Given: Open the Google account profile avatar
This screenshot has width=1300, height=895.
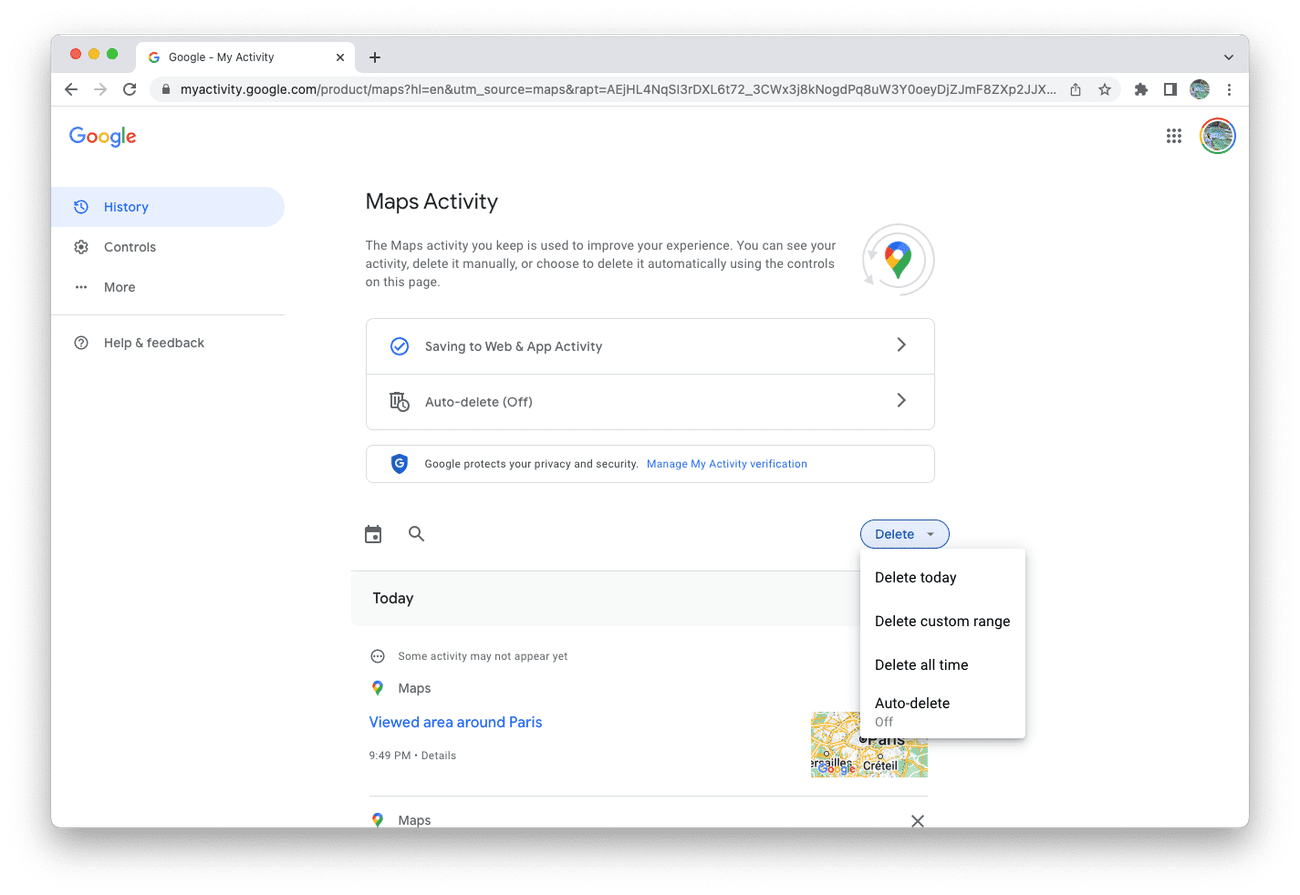Looking at the screenshot, I should point(1217,136).
